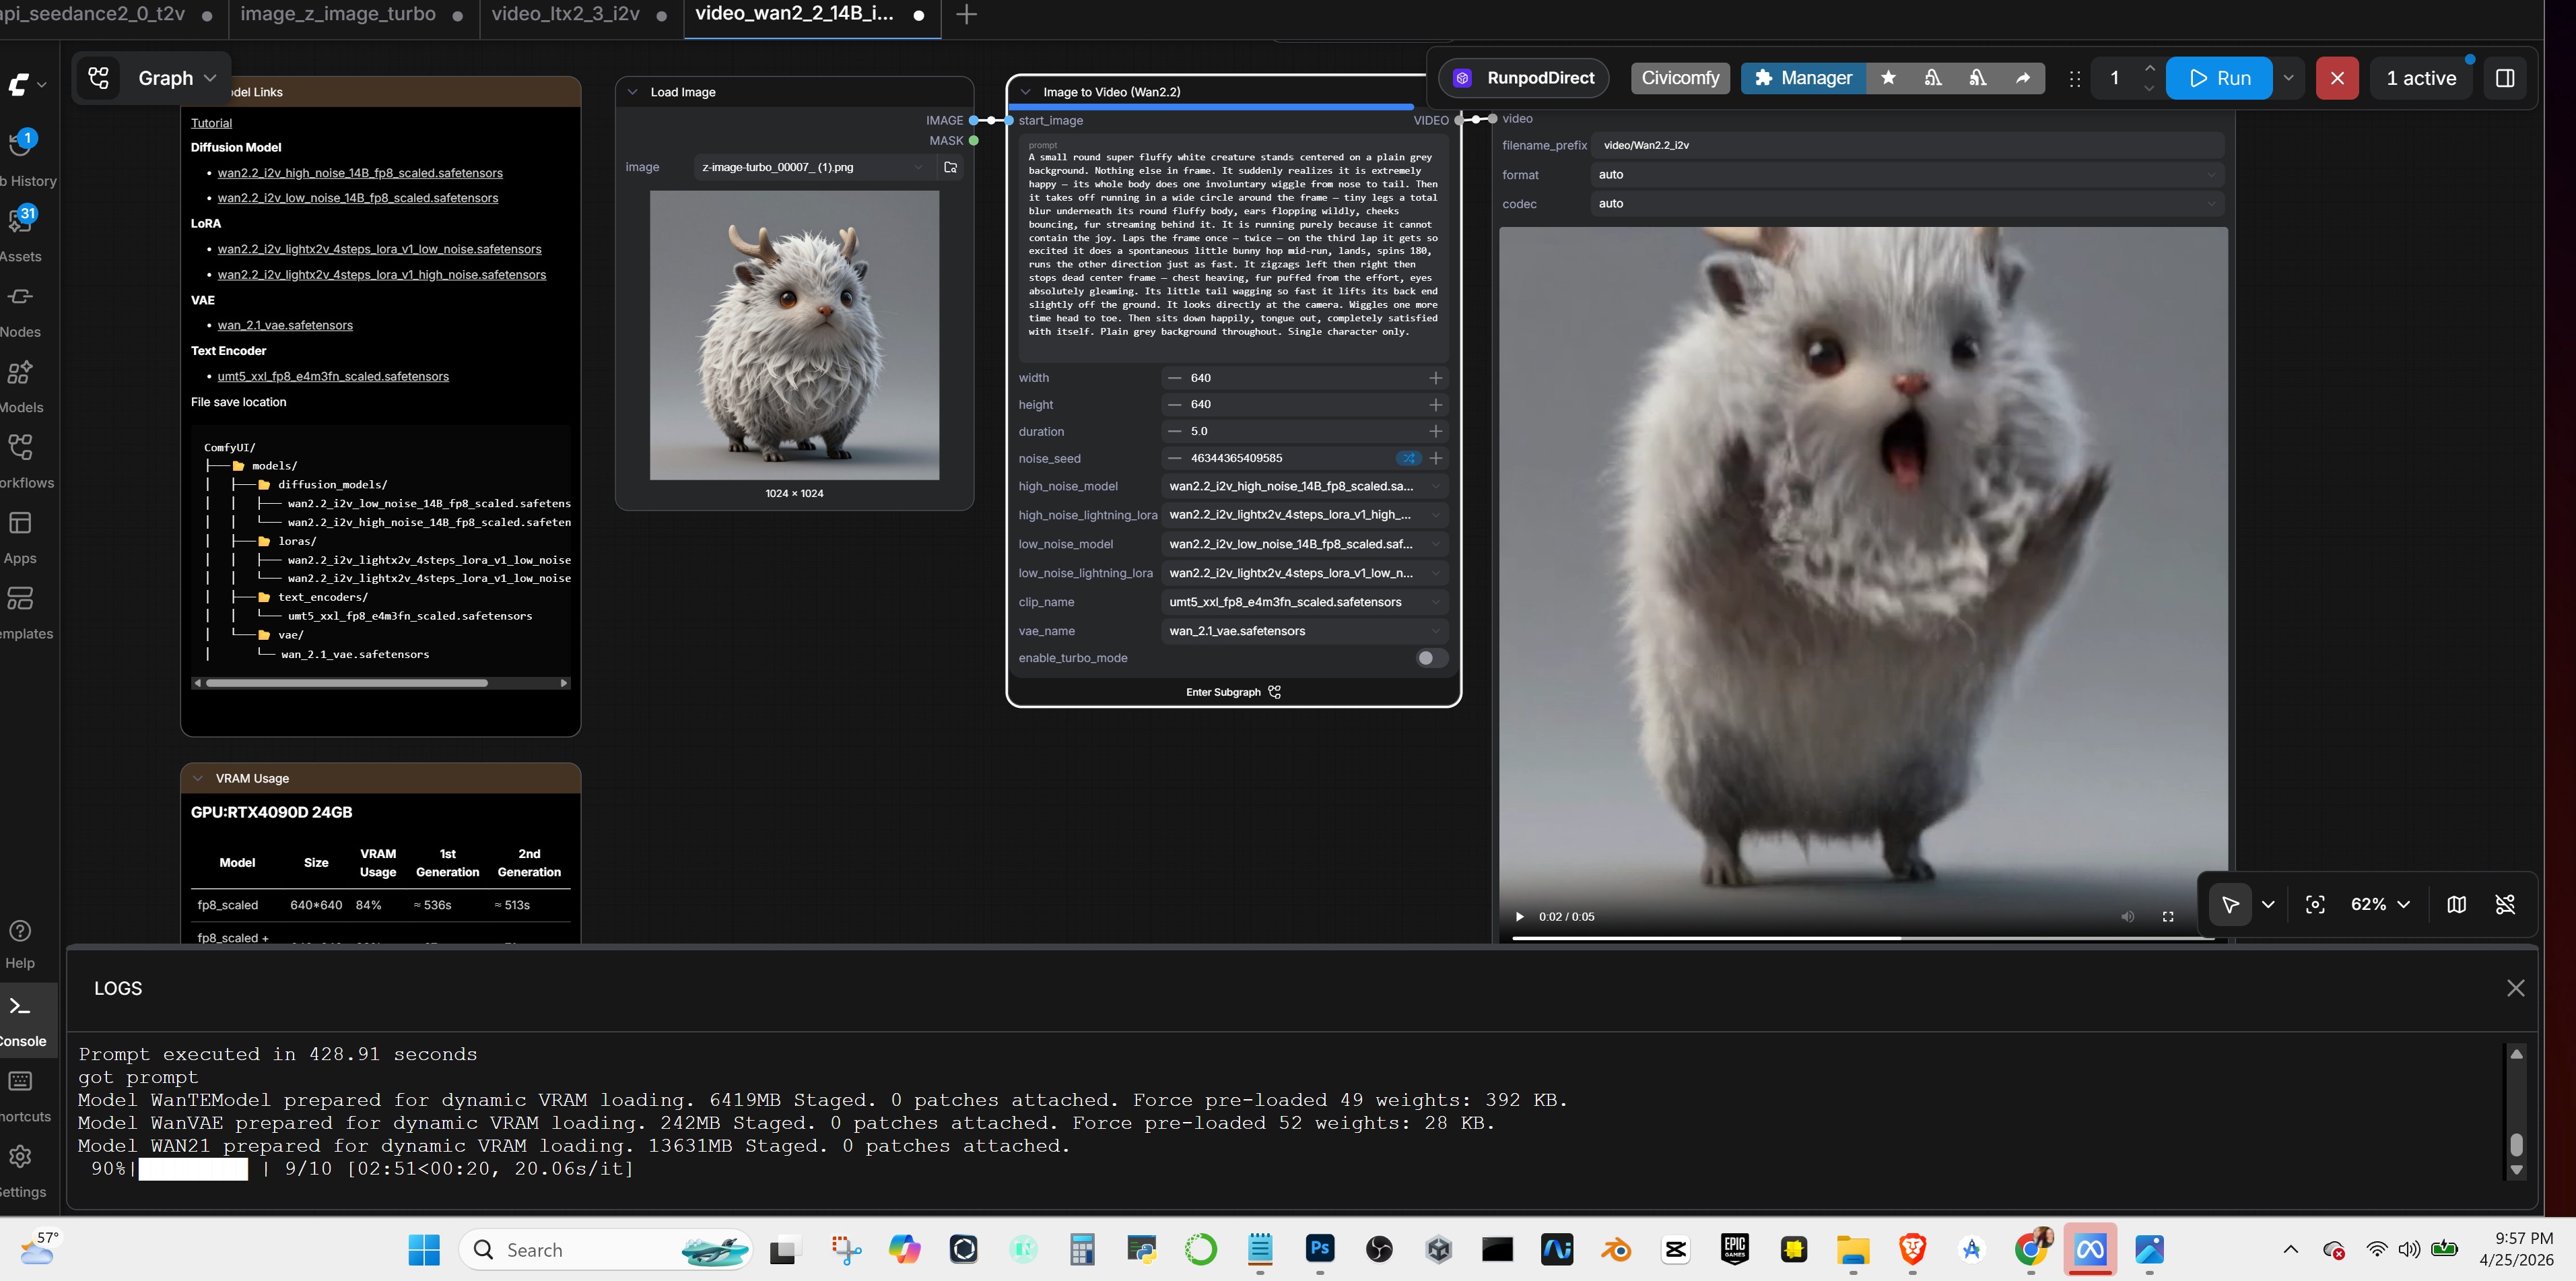Image resolution: width=2576 pixels, height=1281 pixels.
Task: Toggle the Console panel in the sidebar
Action: point(21,1018)
